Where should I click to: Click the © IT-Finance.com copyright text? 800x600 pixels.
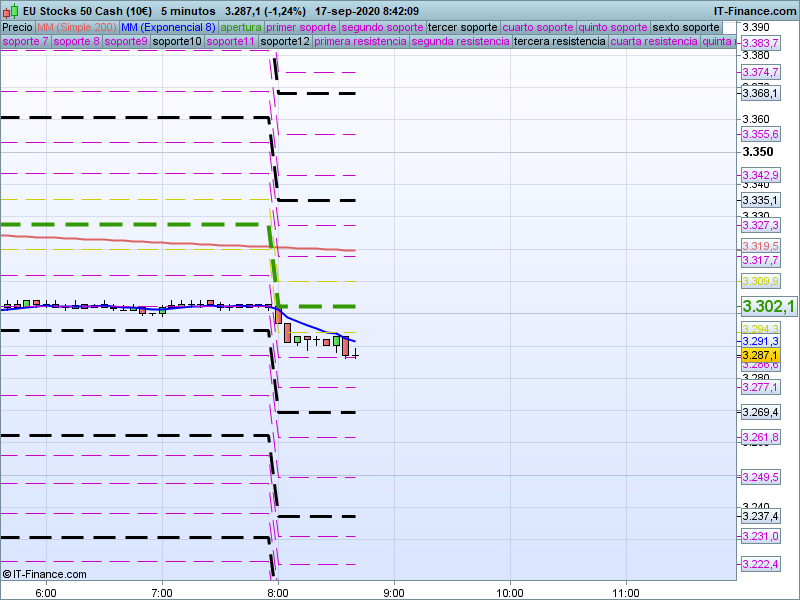coord(45,574)
